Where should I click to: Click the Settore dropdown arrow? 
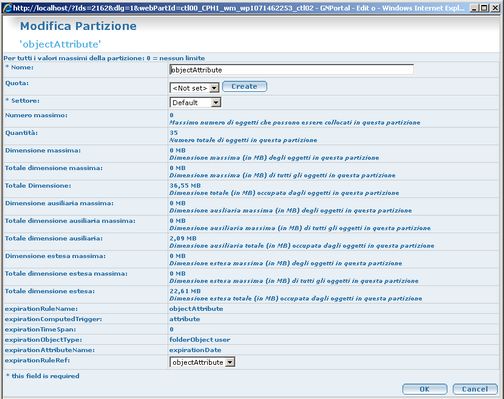click(216, 103)
